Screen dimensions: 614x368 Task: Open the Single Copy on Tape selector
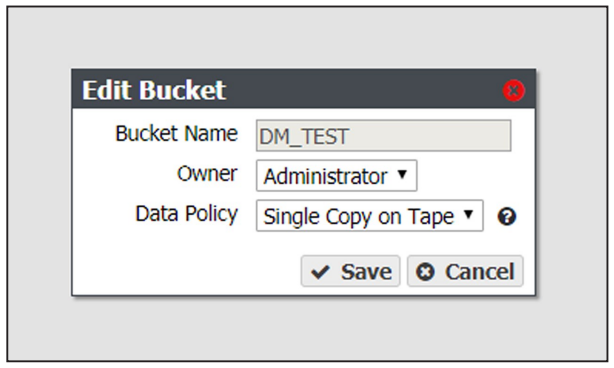tap(370, 216)
